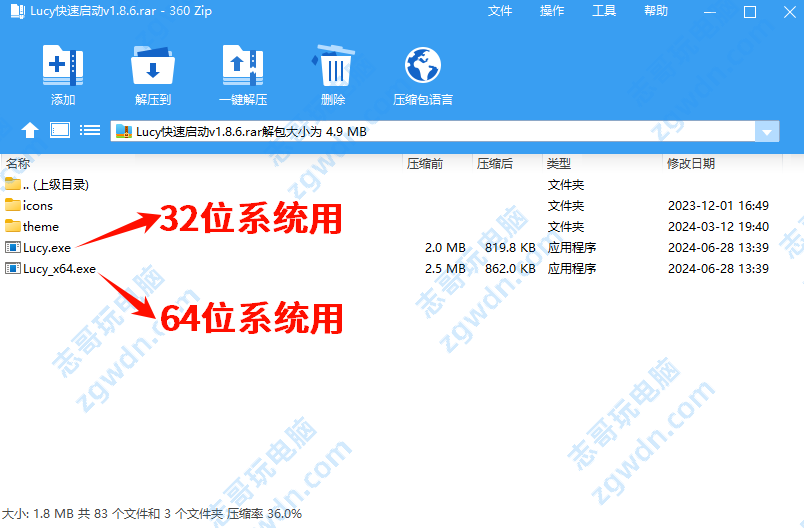Click the 添加 (Add) toolbar icon
The height and width of the screenshot is (528, 804).
pos(63,68)
